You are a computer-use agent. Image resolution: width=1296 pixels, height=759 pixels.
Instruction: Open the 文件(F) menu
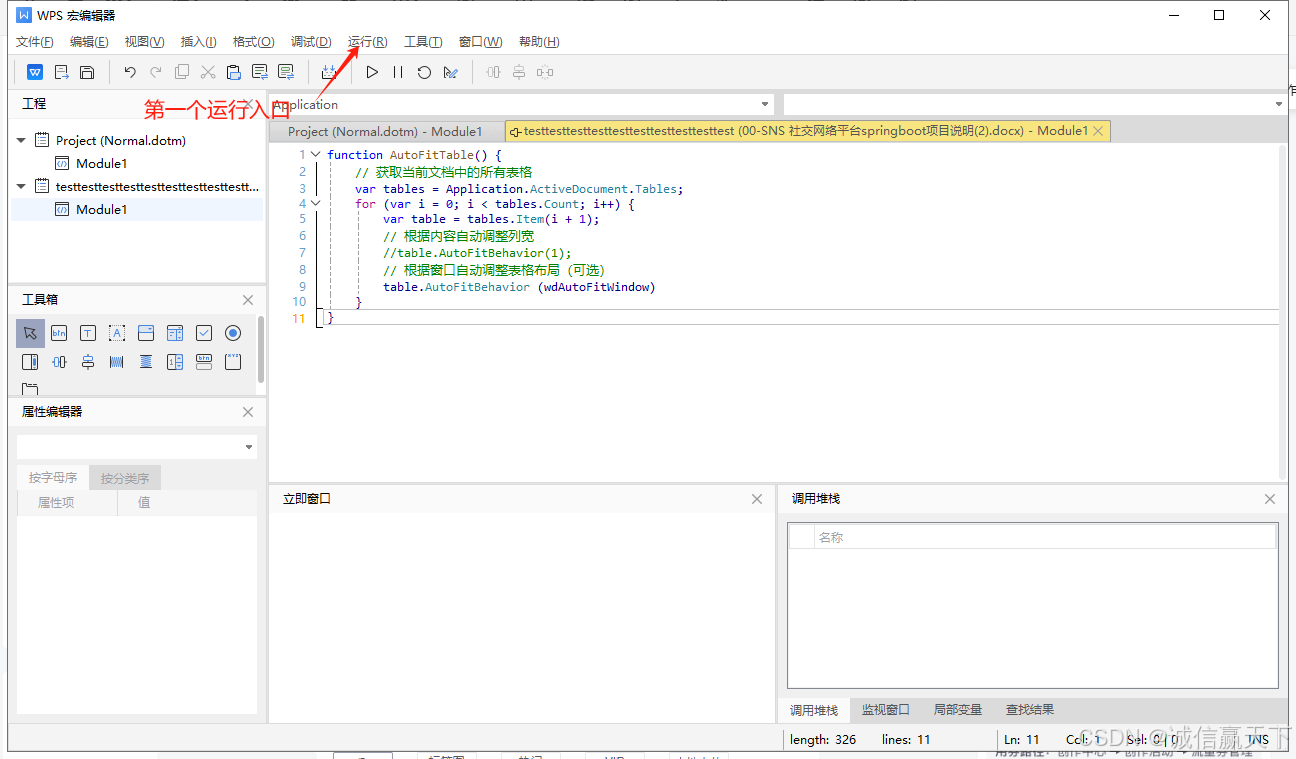point(35,41)
